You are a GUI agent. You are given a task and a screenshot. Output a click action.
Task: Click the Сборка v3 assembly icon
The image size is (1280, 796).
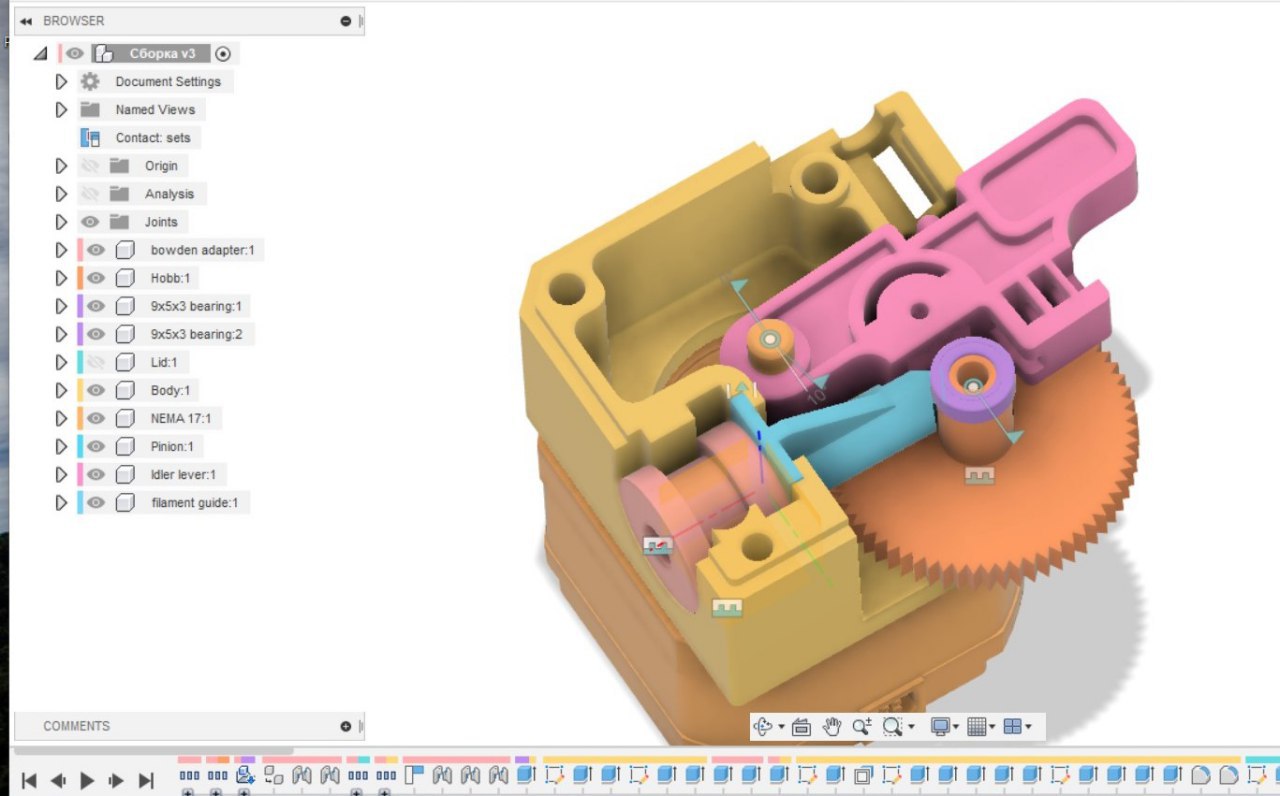coord(104,54)
